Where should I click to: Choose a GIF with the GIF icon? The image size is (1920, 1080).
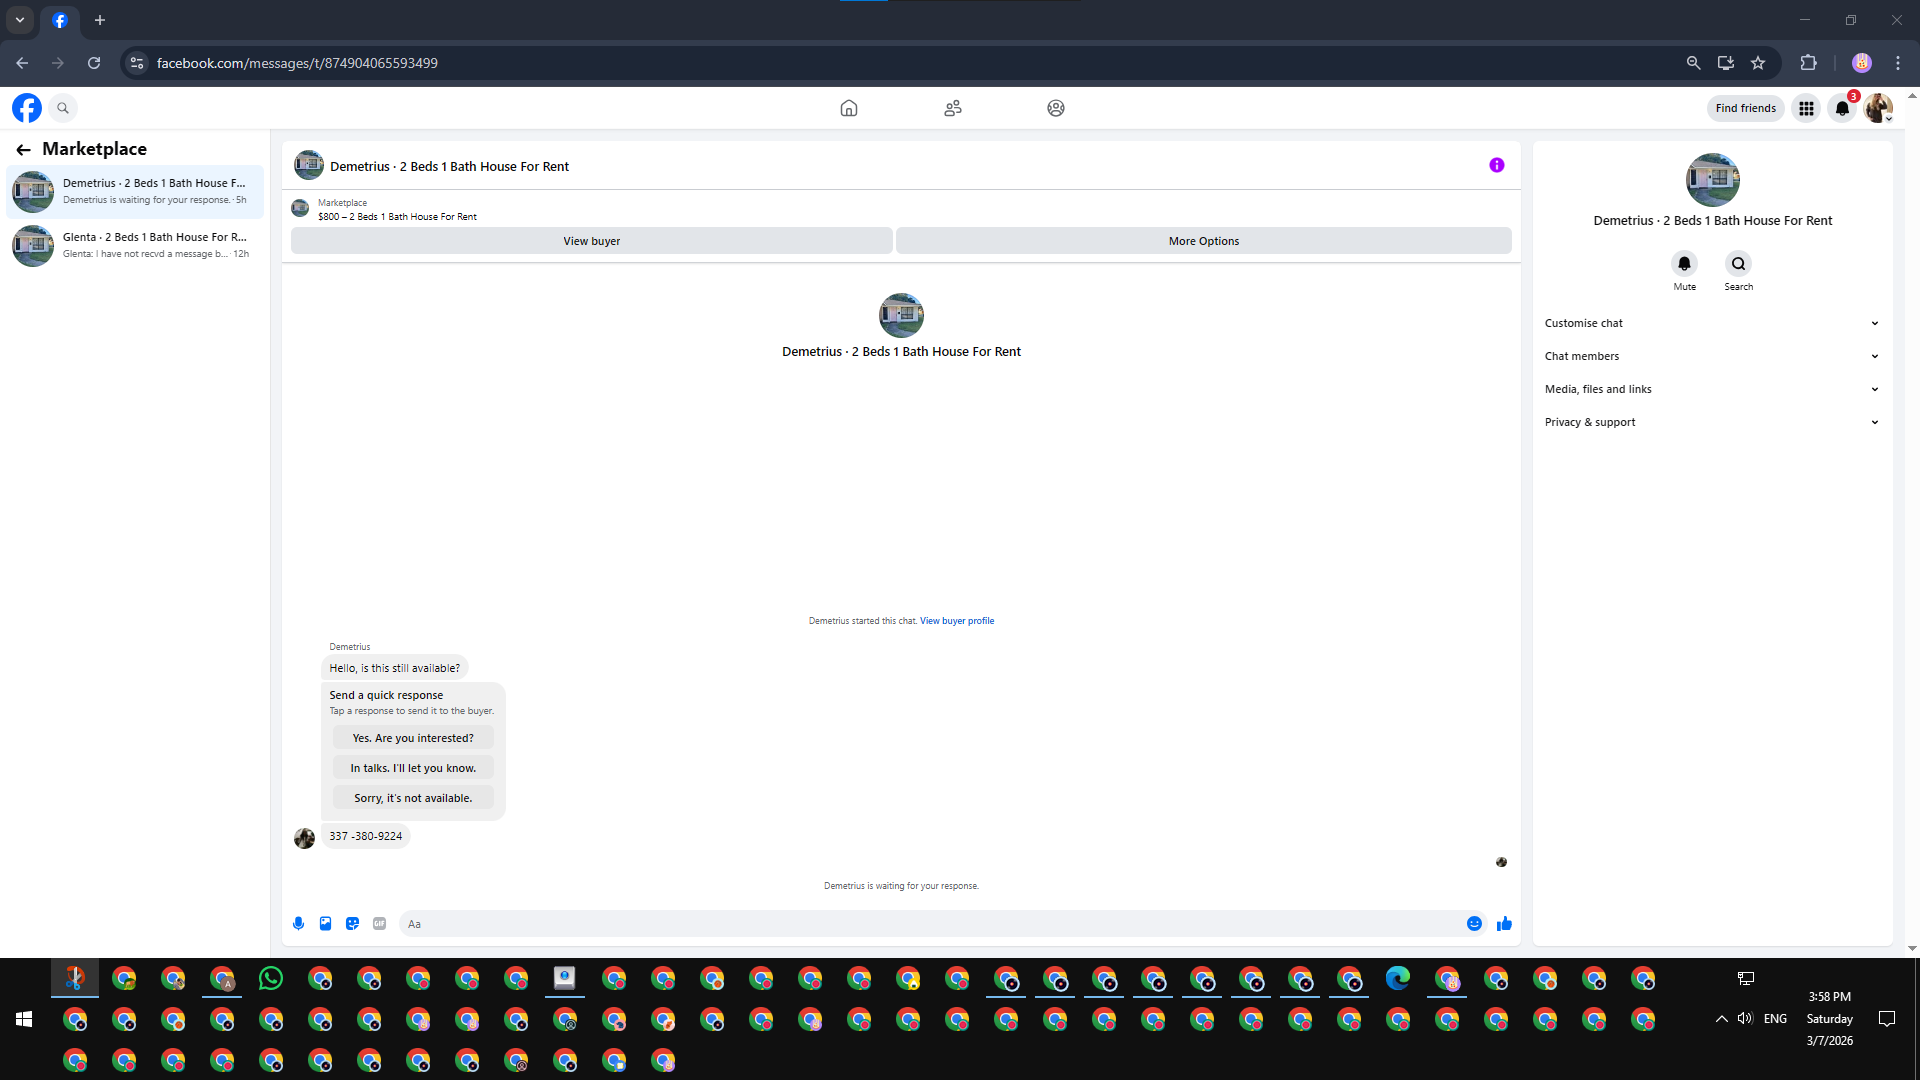click(379, 924)
